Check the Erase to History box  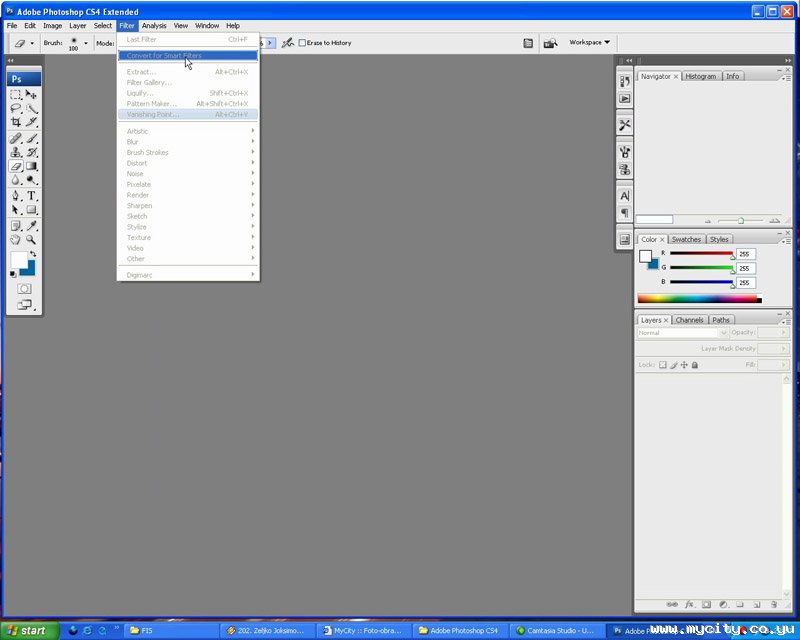click(302, 43)
